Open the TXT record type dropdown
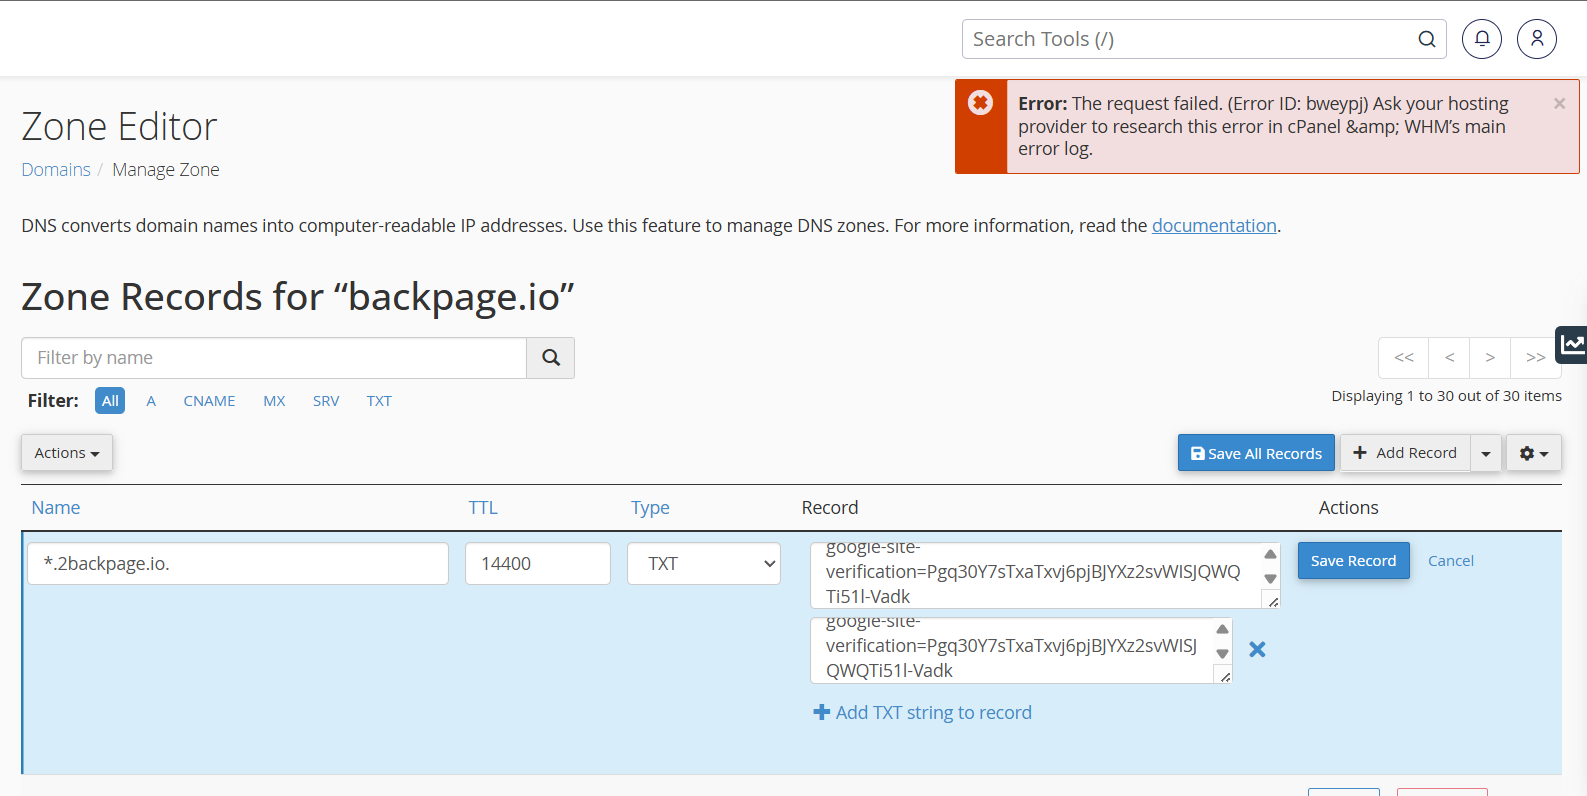 704,564
